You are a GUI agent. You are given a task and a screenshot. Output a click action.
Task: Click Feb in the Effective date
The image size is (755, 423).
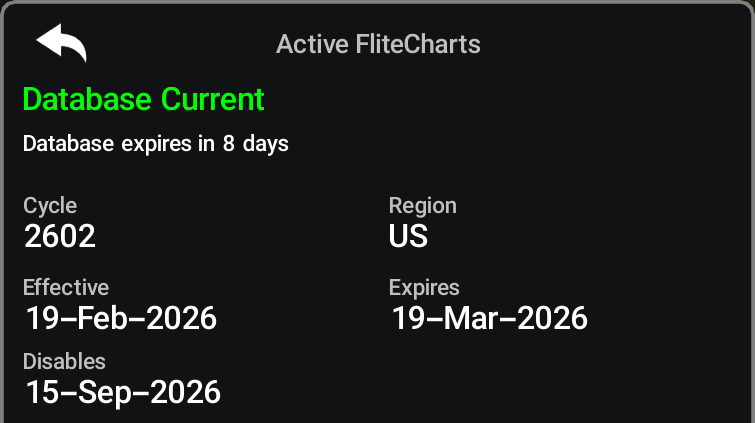coord(104,318)
